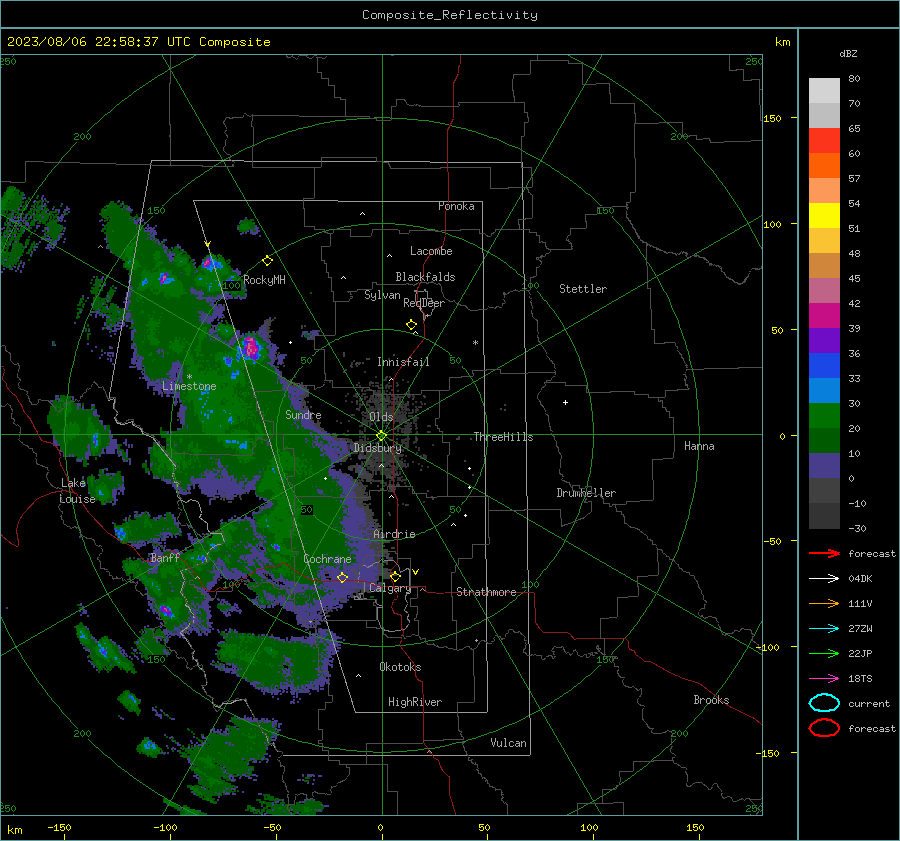Click the yellow radar-site diamond at Olds center

(381, 436)
